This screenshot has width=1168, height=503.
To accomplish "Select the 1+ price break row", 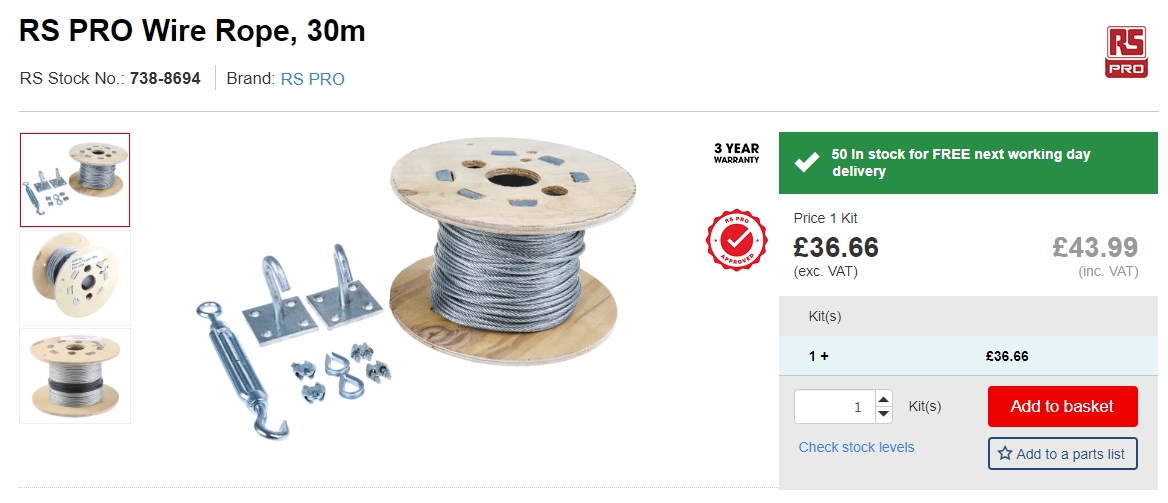I will (968, 356).
